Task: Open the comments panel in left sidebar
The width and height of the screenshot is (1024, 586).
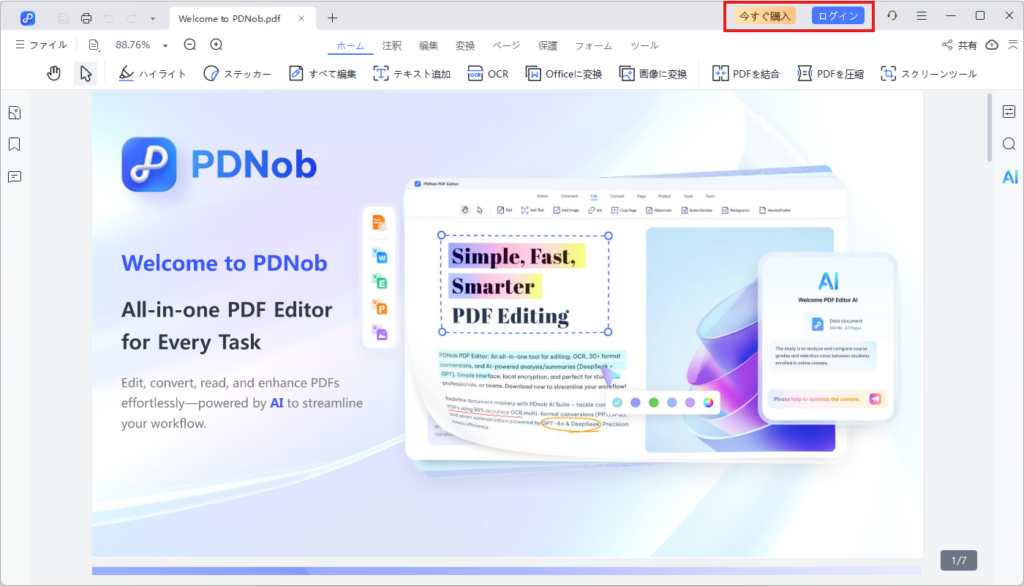Action: (x=14, y=177)
